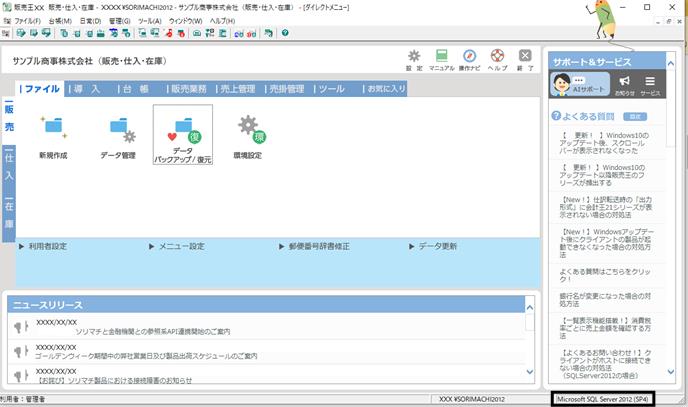Click the よくある質問 question mark icon

556,116
